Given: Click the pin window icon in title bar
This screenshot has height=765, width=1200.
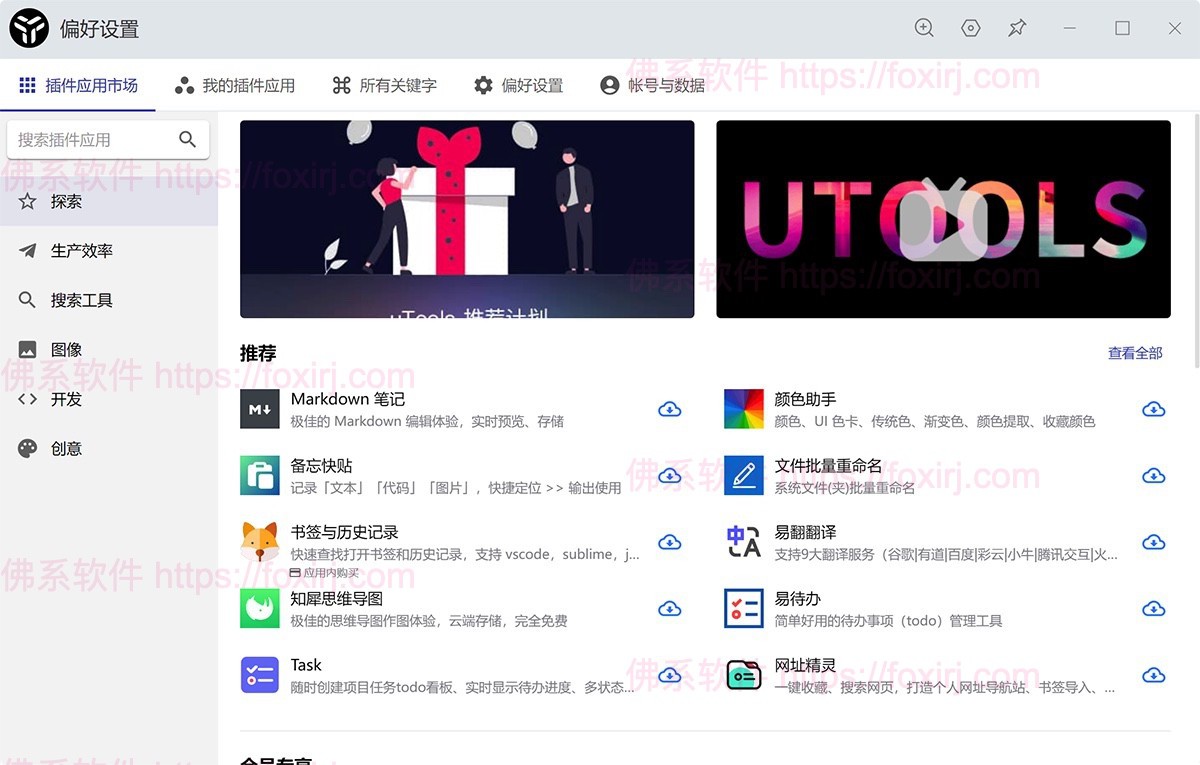Looking at the screenshot, I should point(1017,28).
